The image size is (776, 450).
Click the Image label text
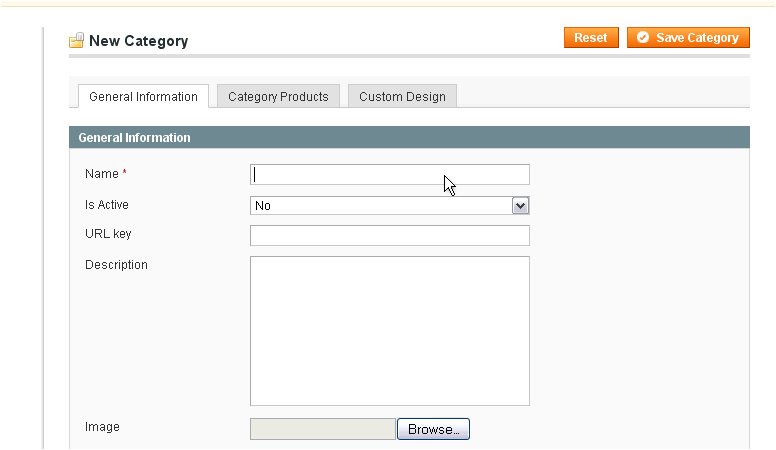click(x=102, y=427)
